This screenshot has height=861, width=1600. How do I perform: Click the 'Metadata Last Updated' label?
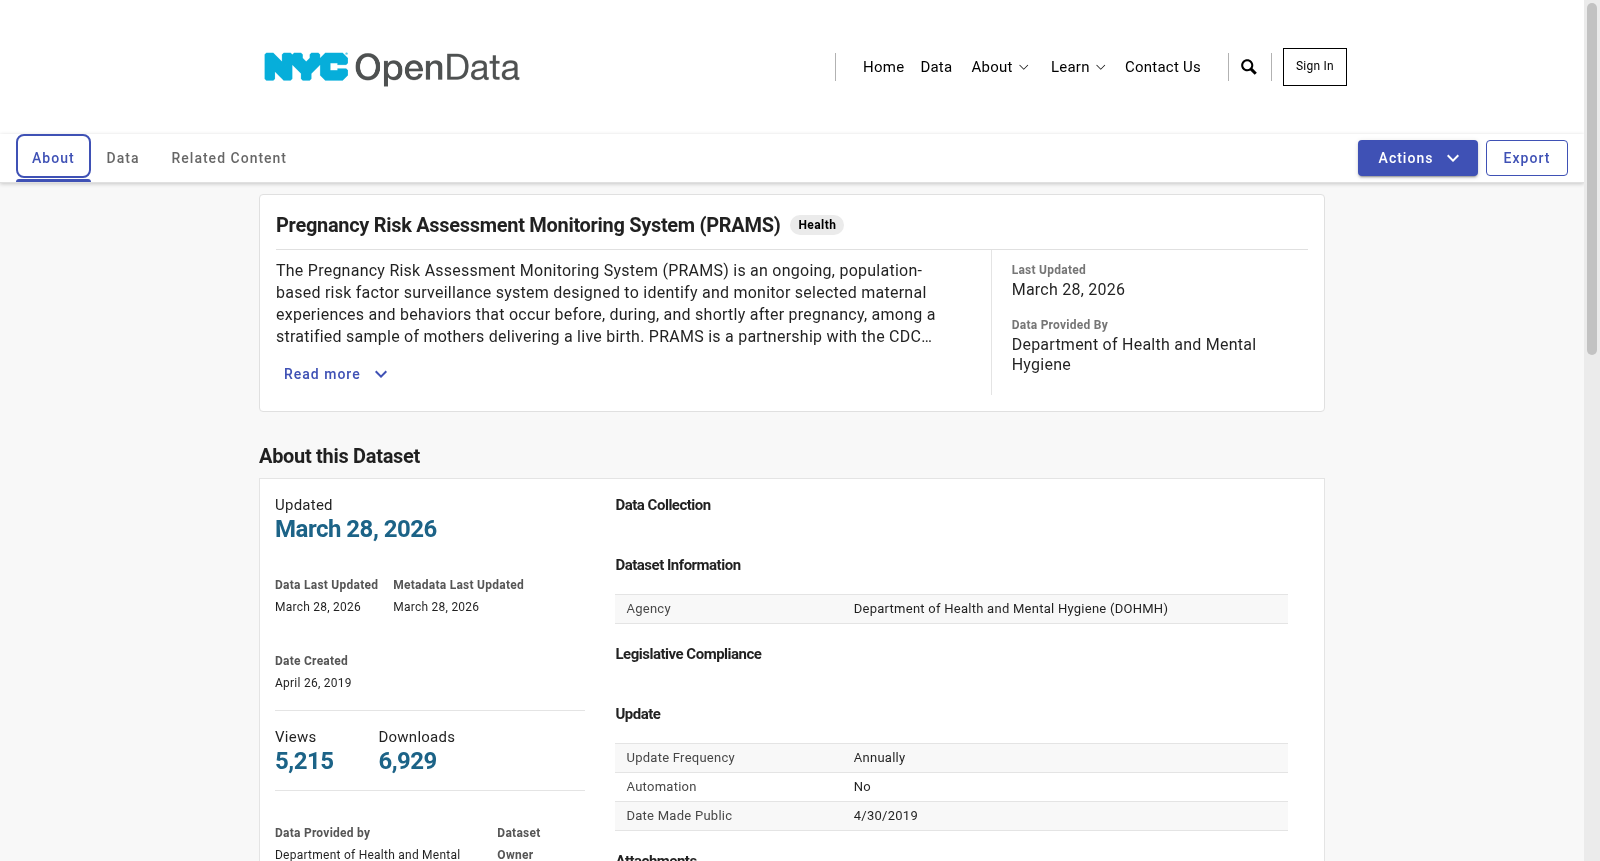(x=458, y=585)
